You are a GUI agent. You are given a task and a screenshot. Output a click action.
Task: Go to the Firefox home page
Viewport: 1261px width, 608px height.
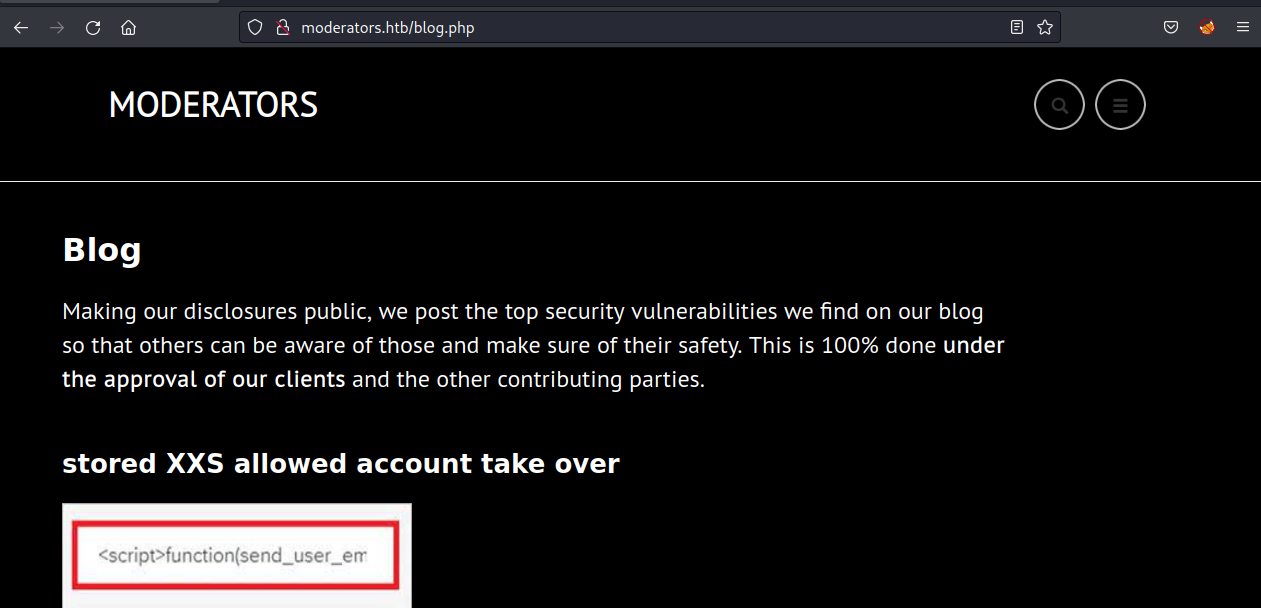128,28
